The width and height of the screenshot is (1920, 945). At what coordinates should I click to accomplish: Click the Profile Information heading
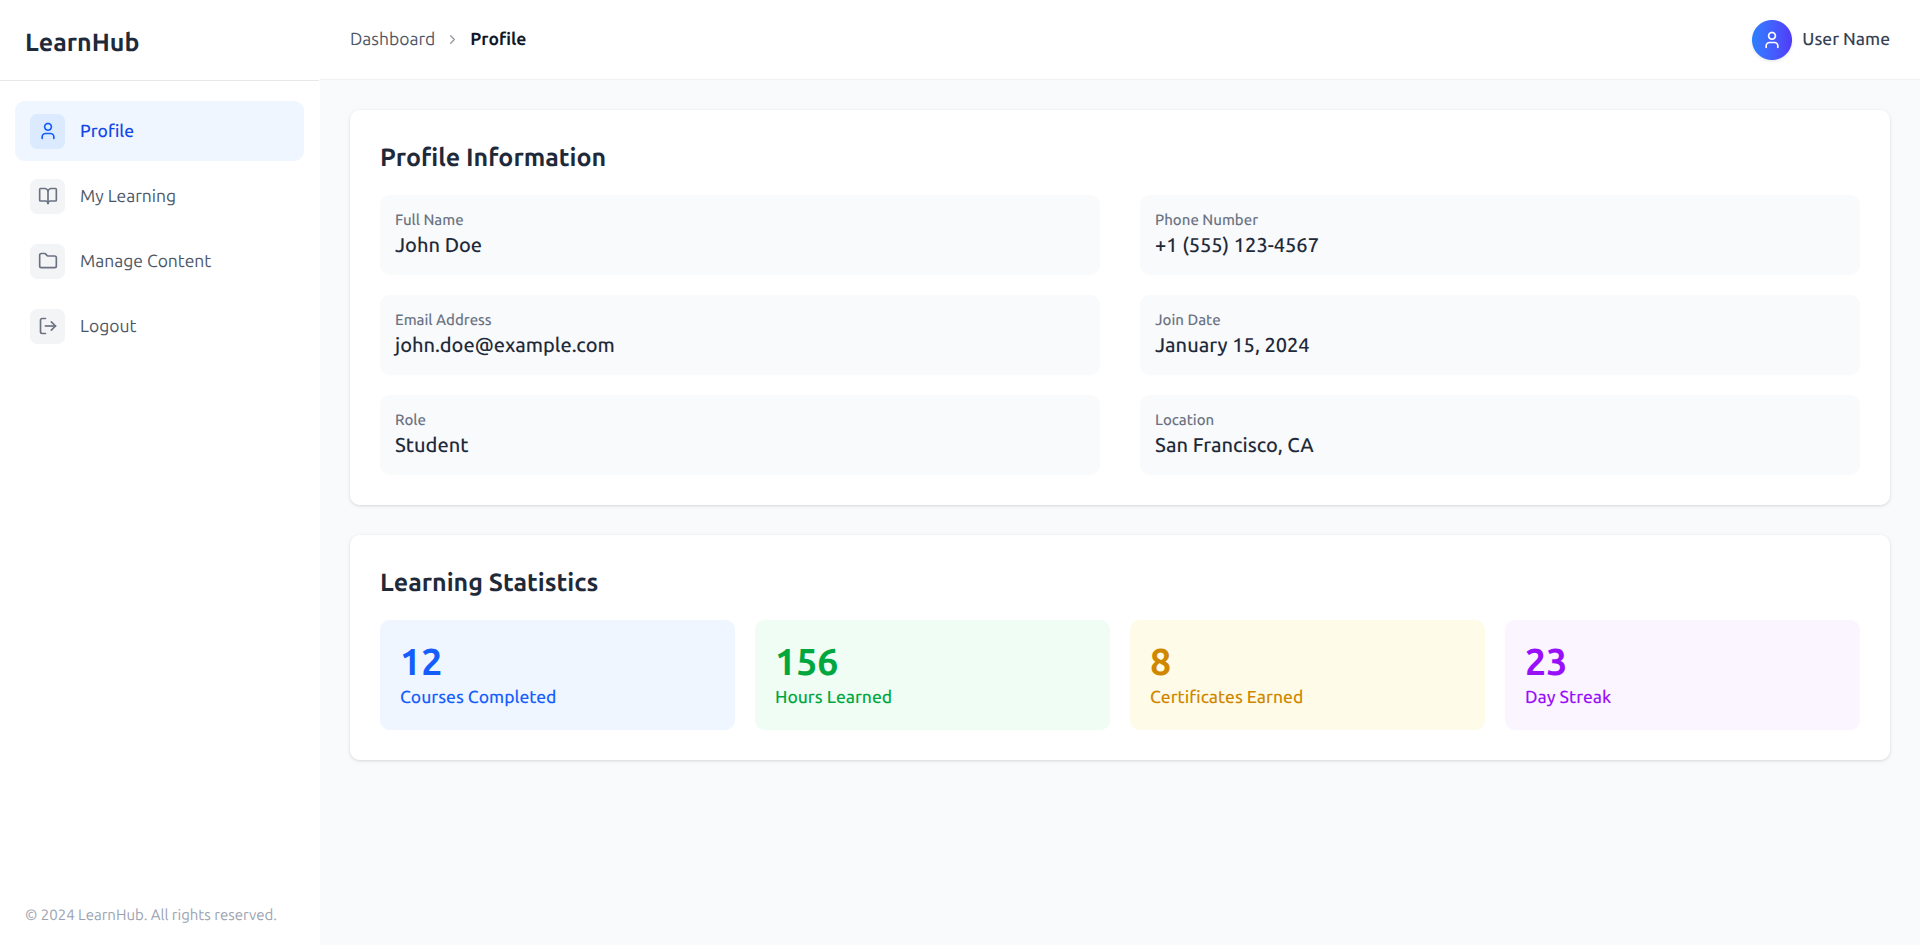click(x=493, y=157)
